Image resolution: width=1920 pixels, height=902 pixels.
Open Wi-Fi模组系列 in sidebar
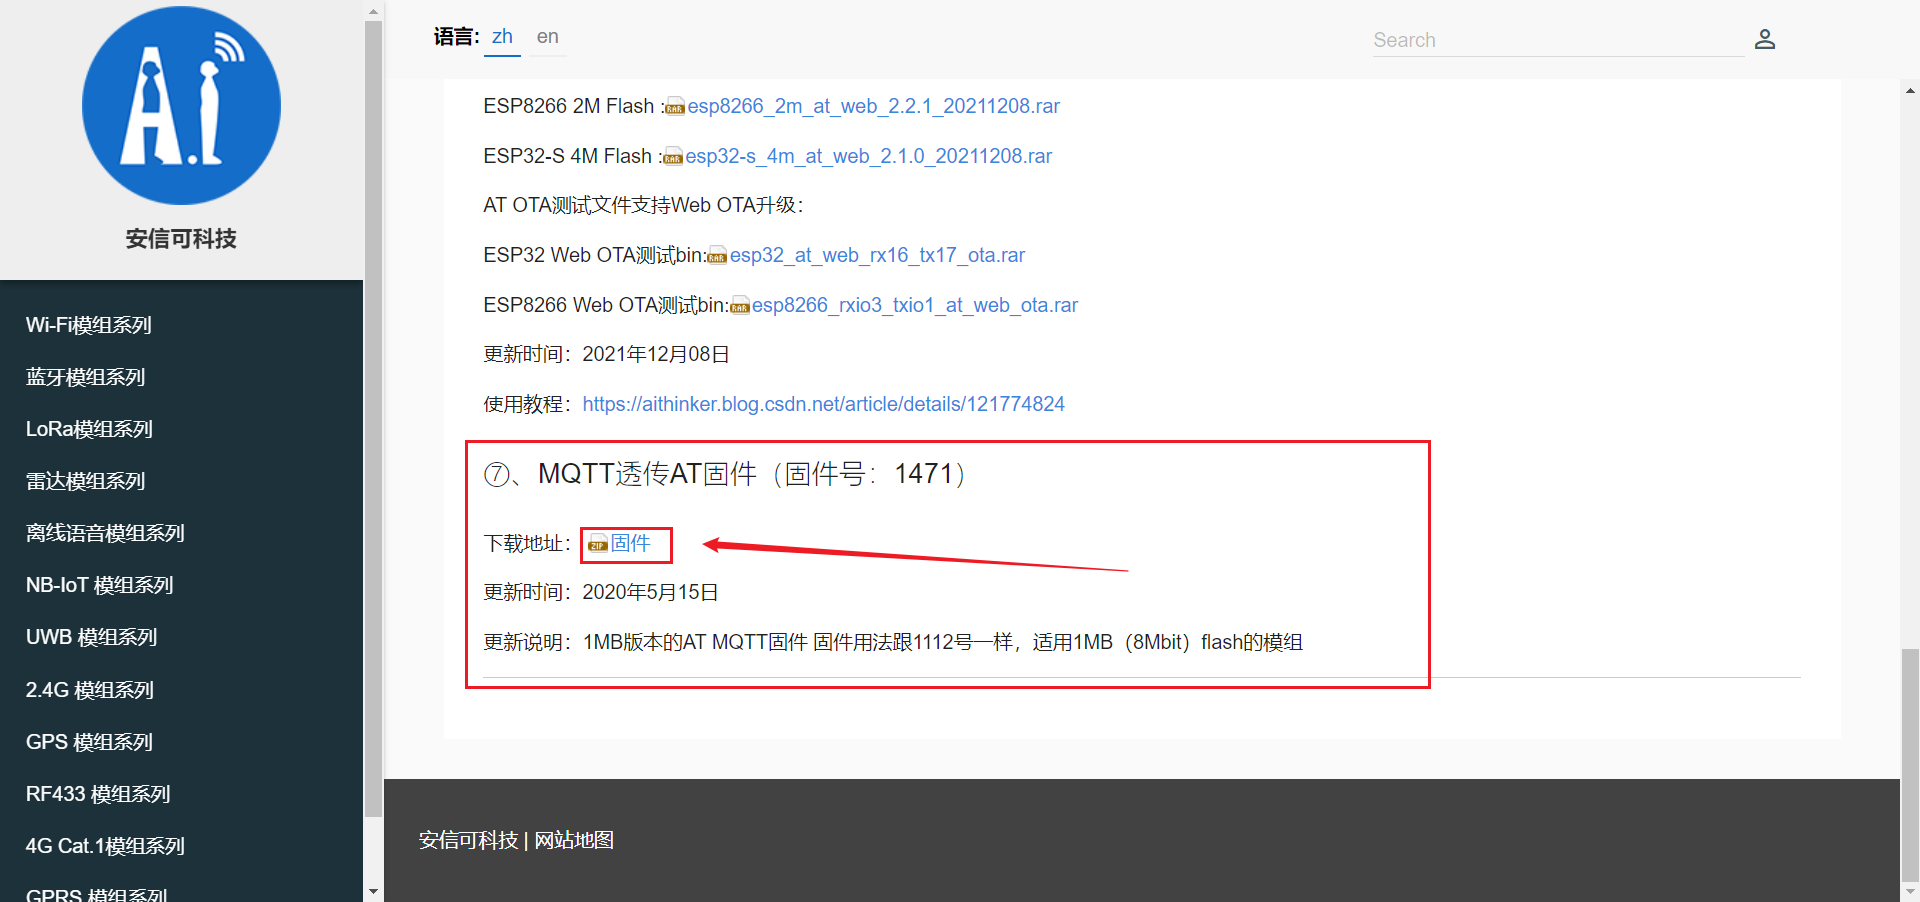click(x=89, y=325)
